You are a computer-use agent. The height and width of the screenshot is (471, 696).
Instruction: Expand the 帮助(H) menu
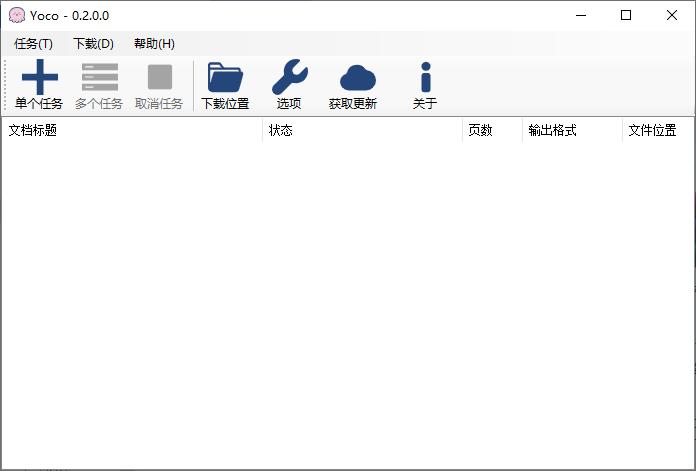pos(154,44)
